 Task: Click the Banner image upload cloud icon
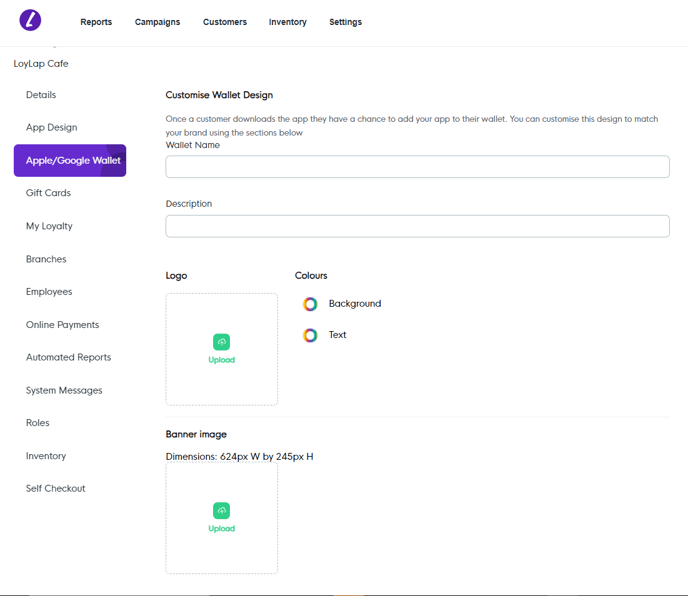point(222,510)
